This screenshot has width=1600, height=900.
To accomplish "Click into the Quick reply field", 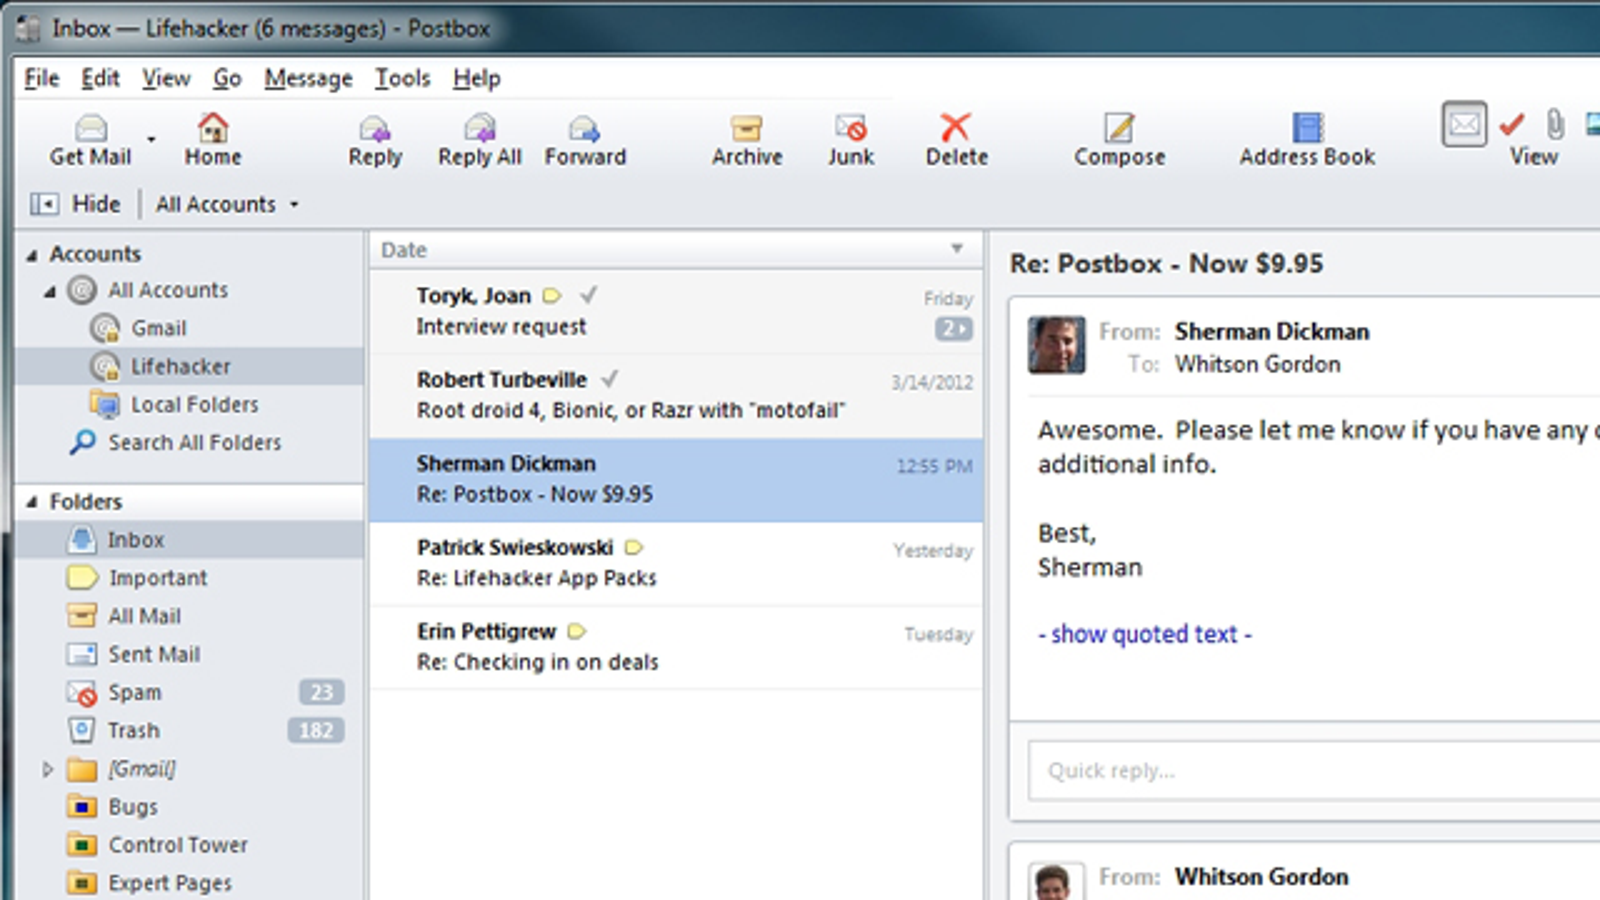I will pyautogui.click(x=1314, y=770).
